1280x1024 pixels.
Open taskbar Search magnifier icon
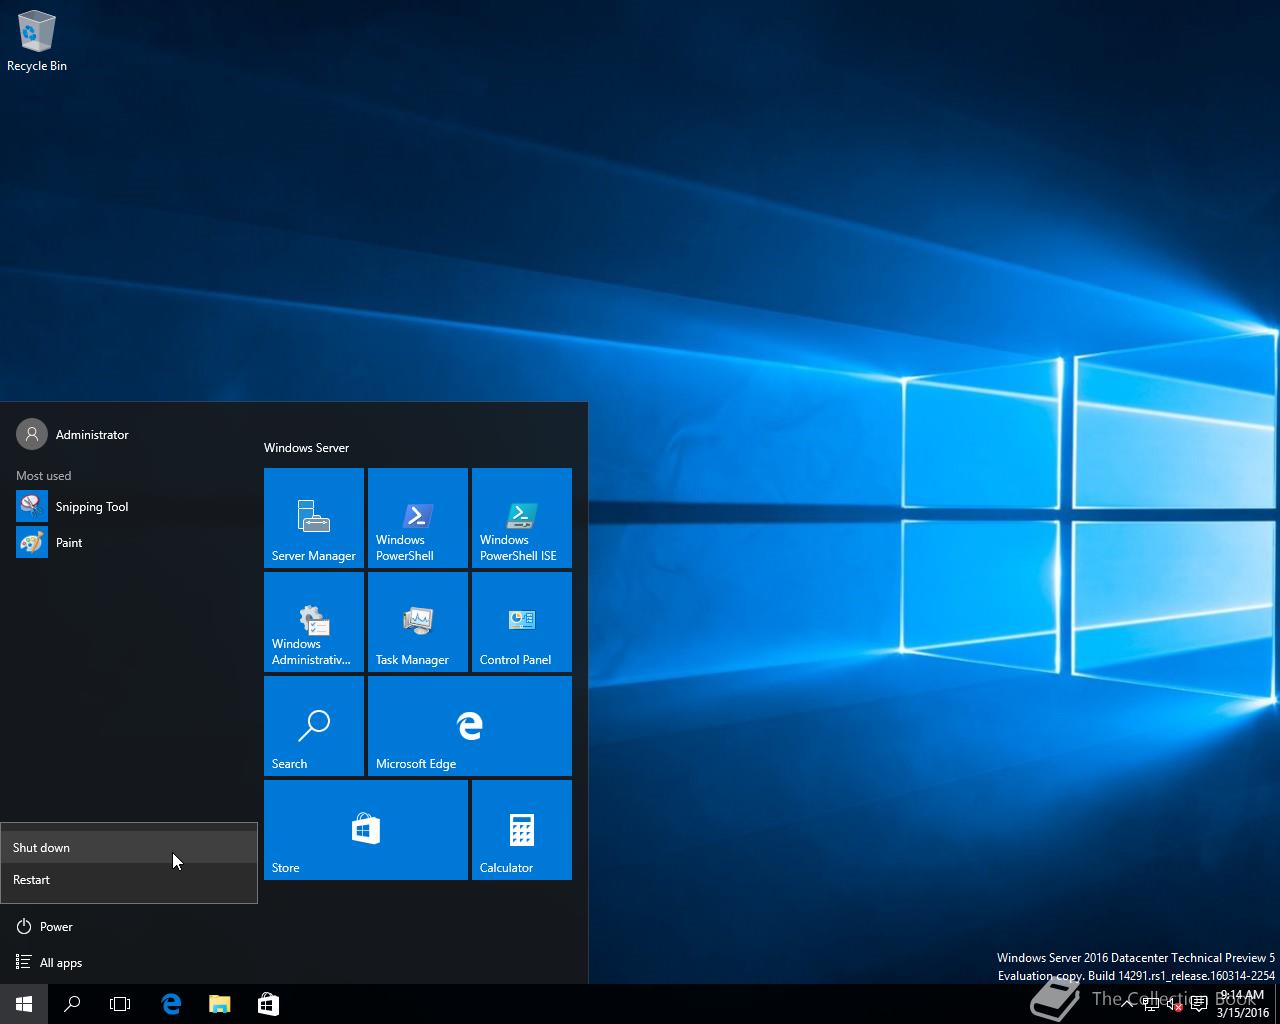[x=72, y=1004]
